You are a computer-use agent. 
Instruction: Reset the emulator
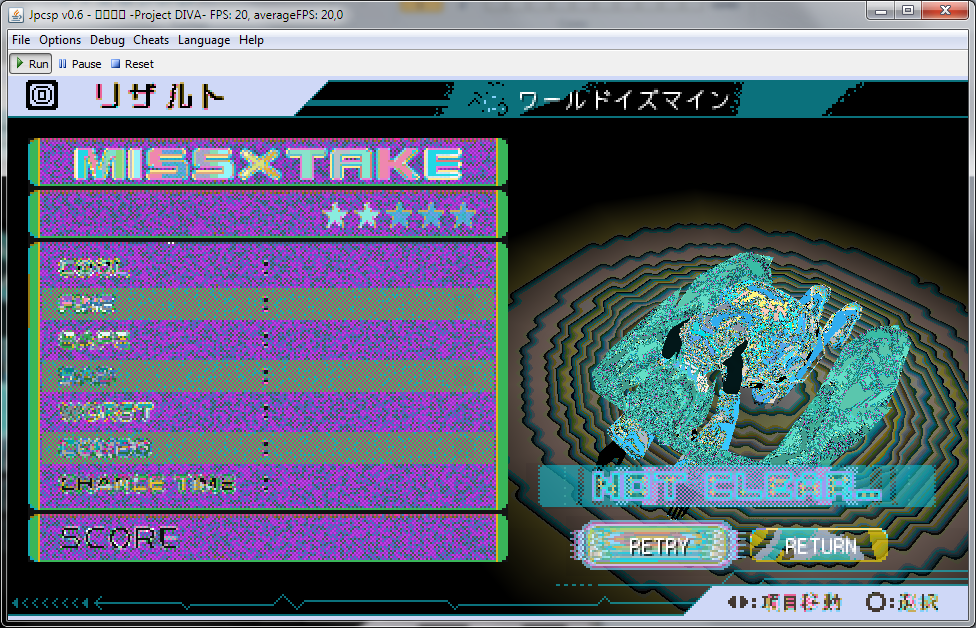click(x=132, y=63)
